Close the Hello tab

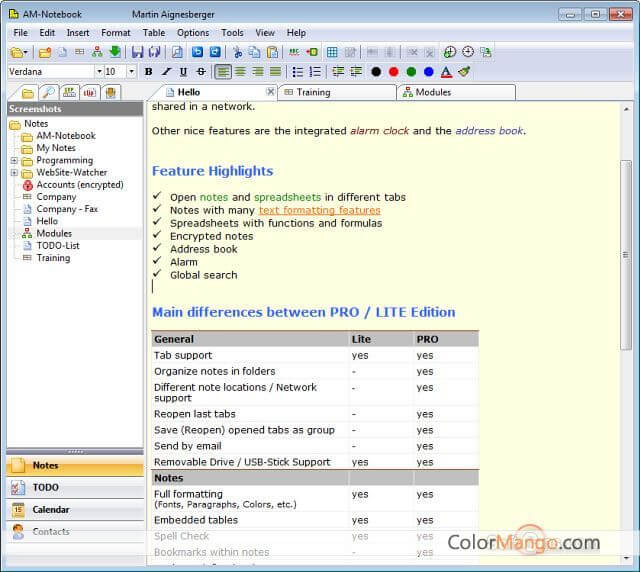click(x=270, y=91)
